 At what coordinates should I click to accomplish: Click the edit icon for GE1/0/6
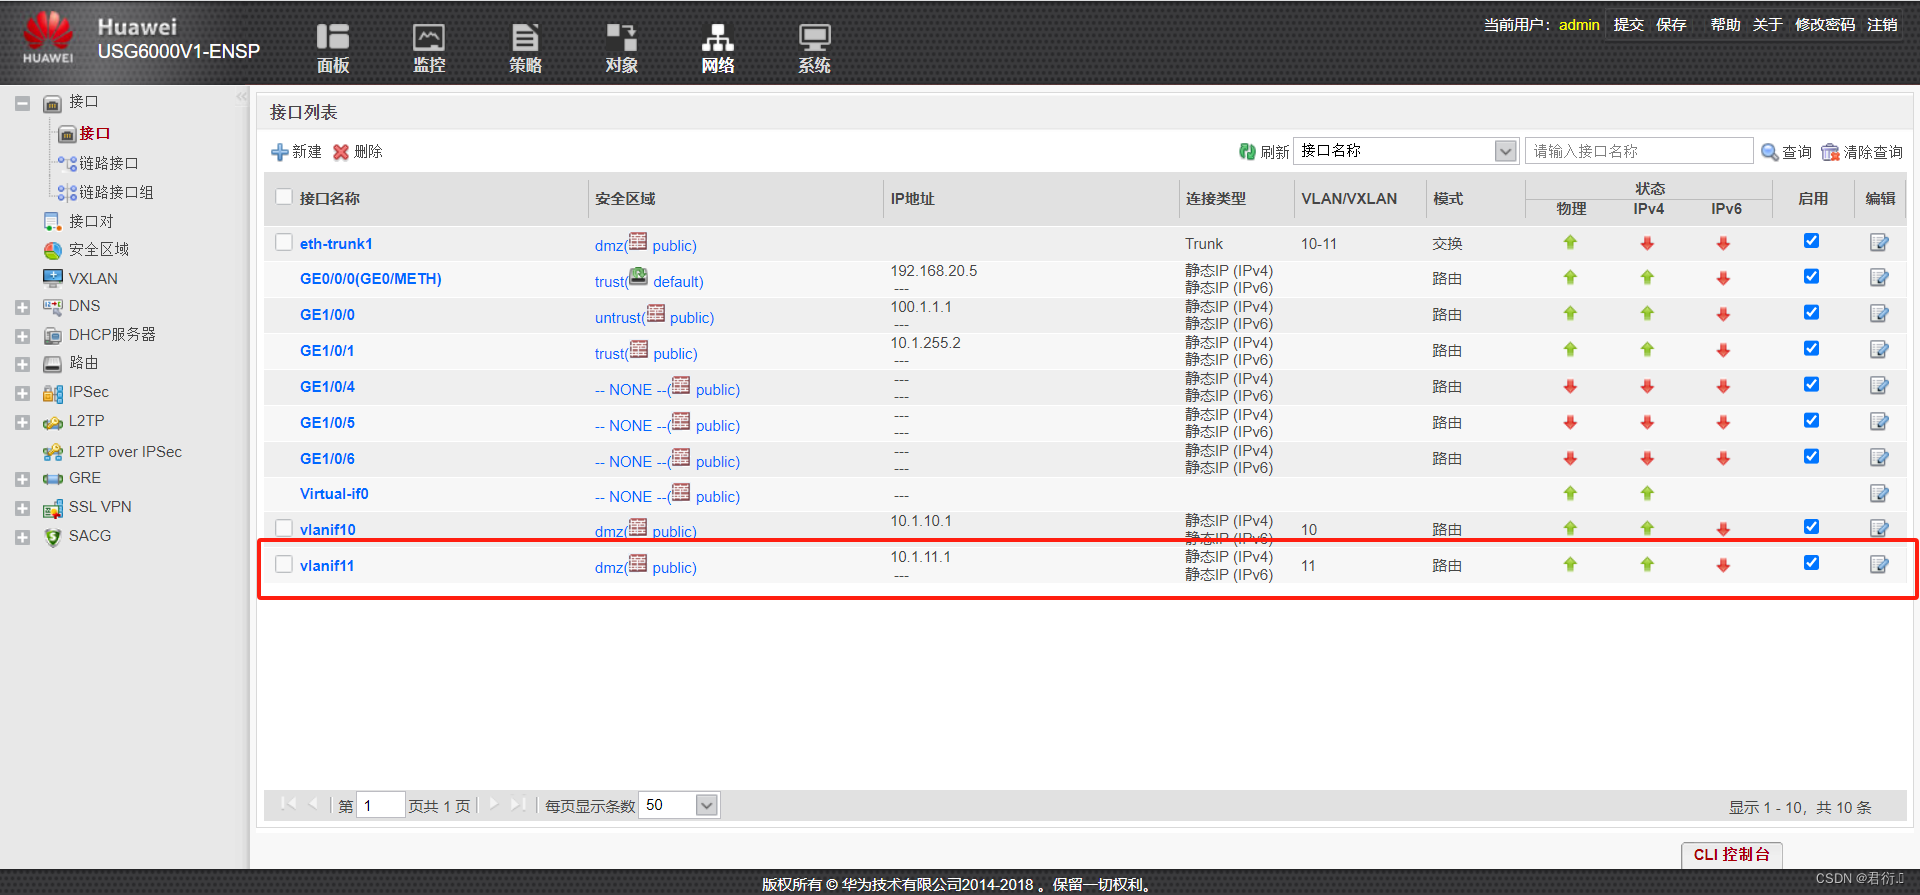click(1879, 458)
